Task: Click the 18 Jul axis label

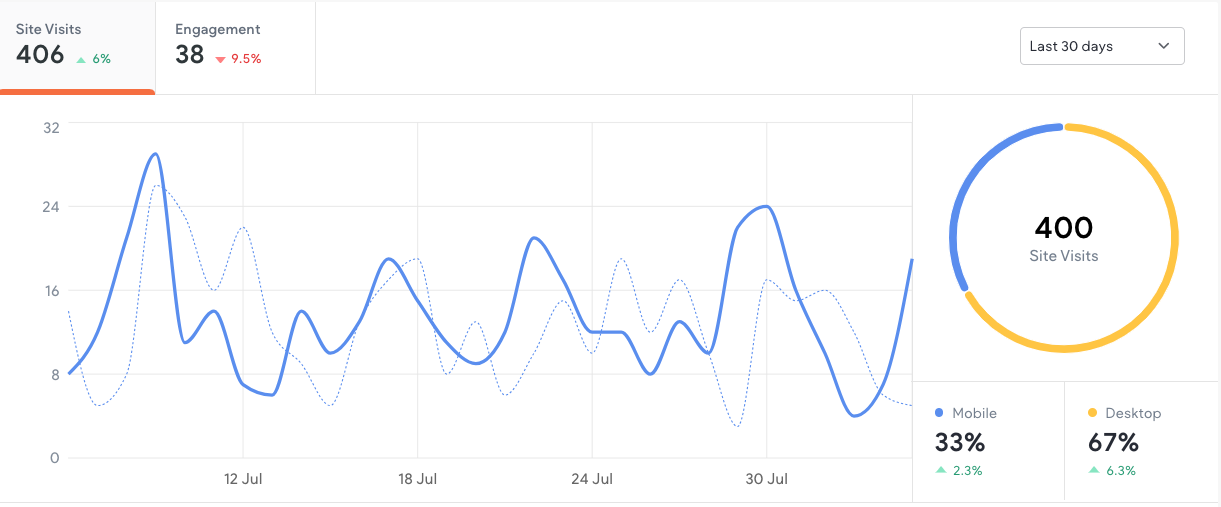Action: 418,479
